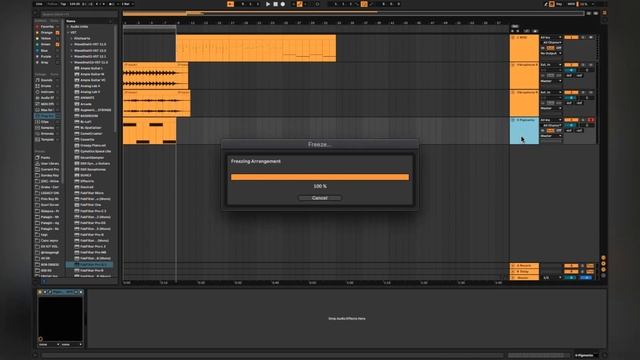This screenshot has height=360, width=640.
Task: Toggle the device activator in device view
Action: pos(40,292)
